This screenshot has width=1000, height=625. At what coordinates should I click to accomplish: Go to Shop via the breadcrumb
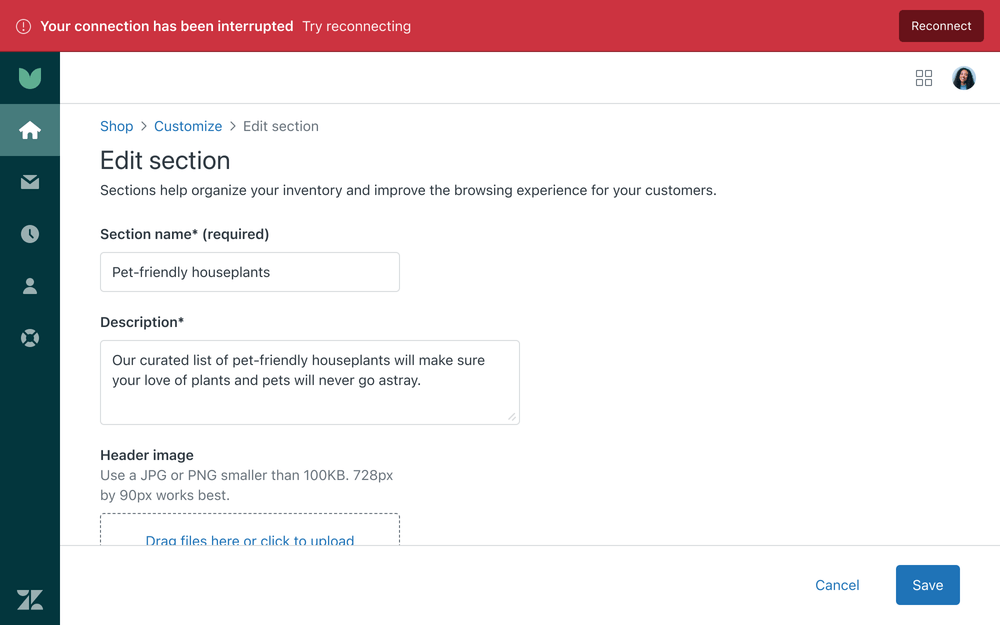pos(116,126)
